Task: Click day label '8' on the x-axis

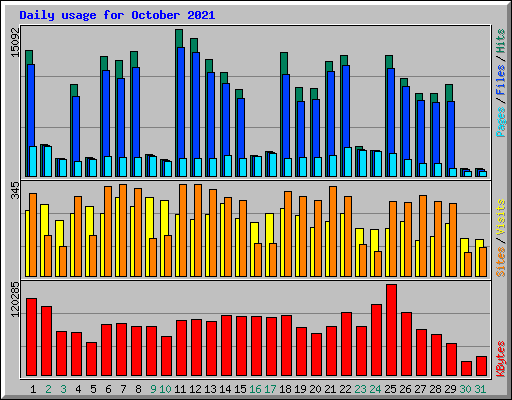Action: 138,389
